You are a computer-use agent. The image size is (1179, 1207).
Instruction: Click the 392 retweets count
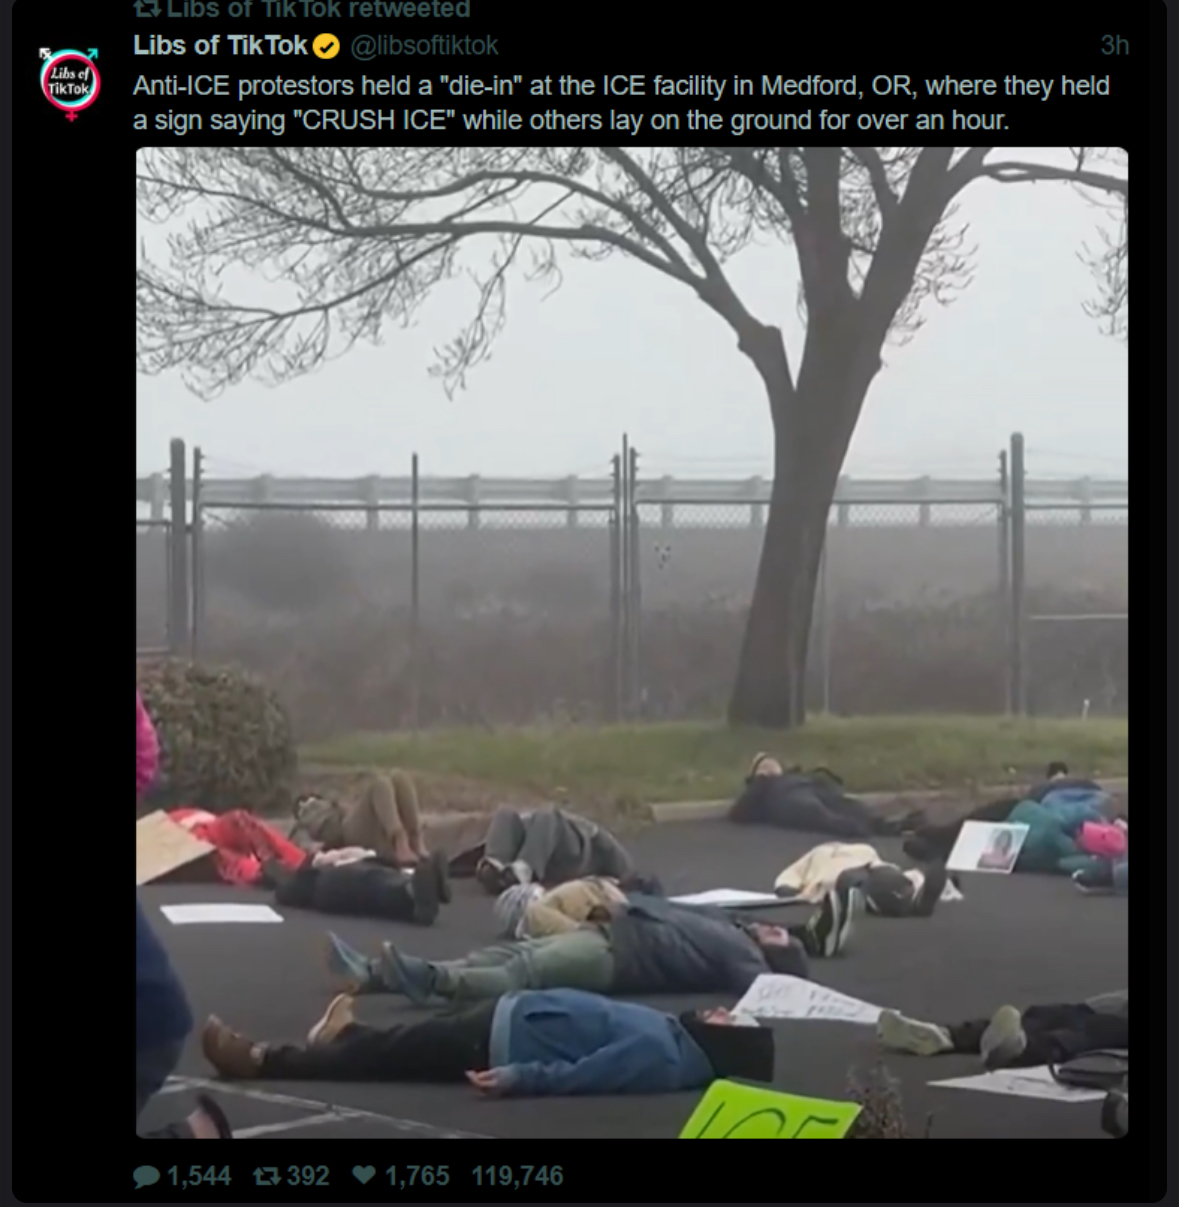[308, 1176]
